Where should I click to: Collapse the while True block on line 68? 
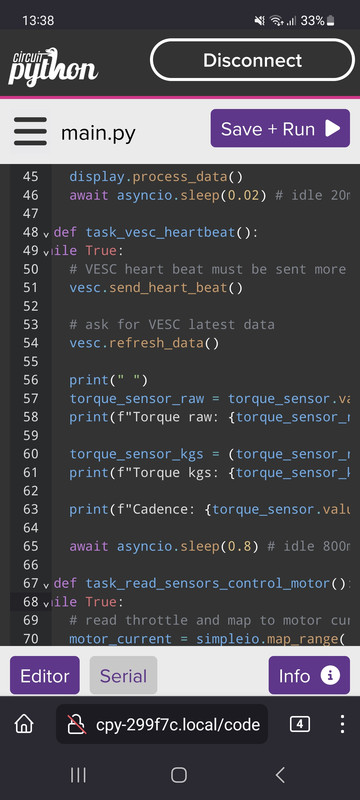46,604
